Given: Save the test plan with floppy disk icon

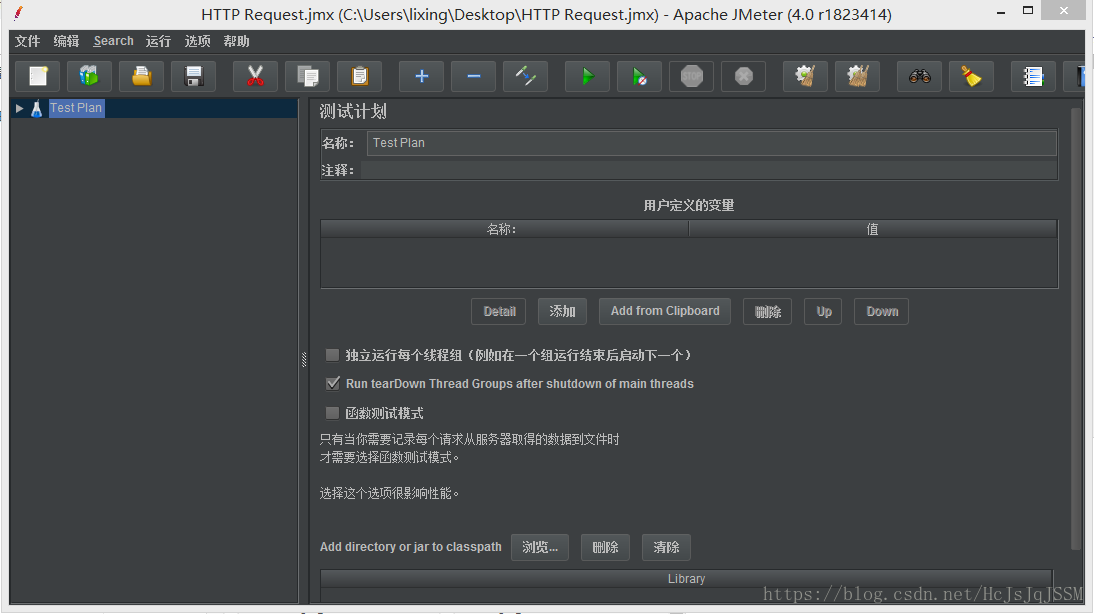Looking at the screenshot, I should click(193, 76).
